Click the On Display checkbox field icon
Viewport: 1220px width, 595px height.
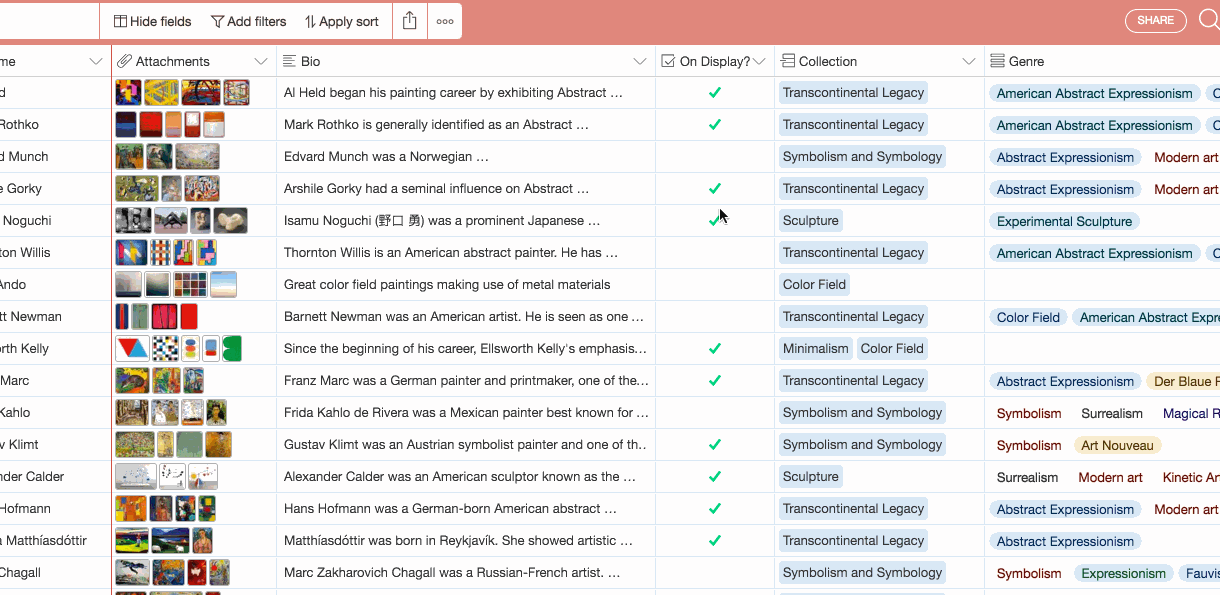[x=668, y=61]
